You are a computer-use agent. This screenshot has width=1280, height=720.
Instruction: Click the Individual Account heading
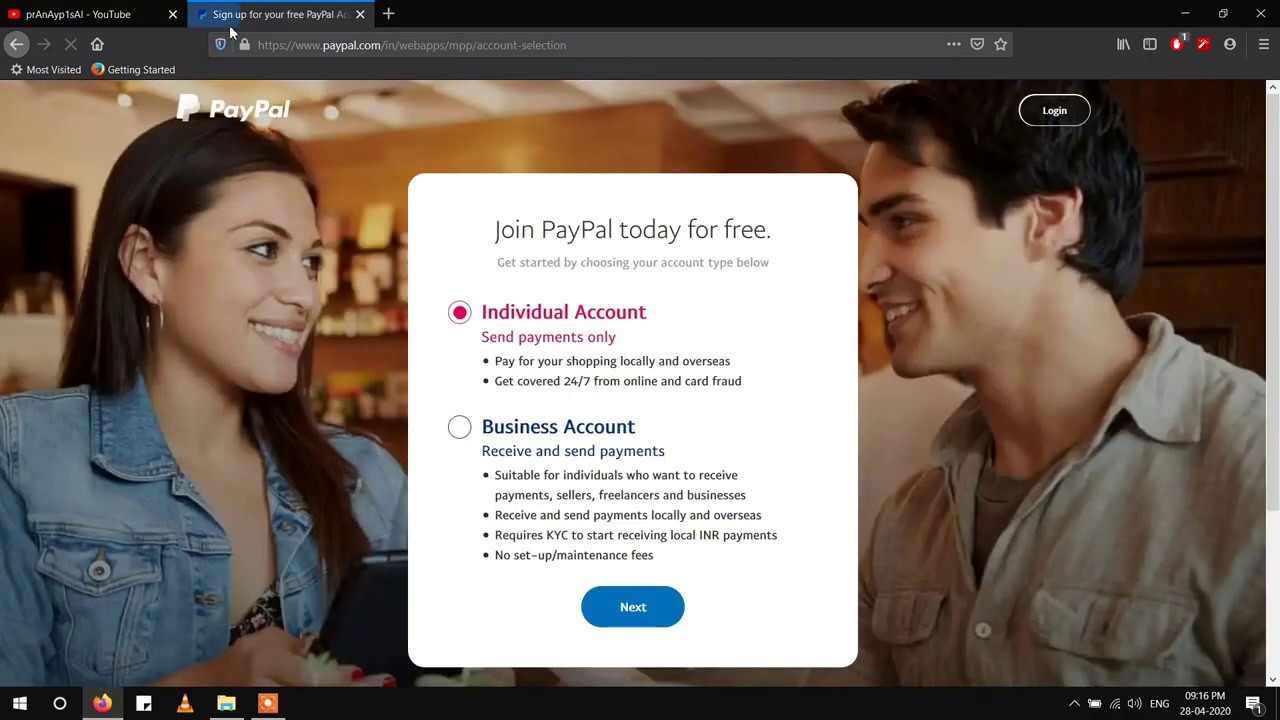(564, 312)
